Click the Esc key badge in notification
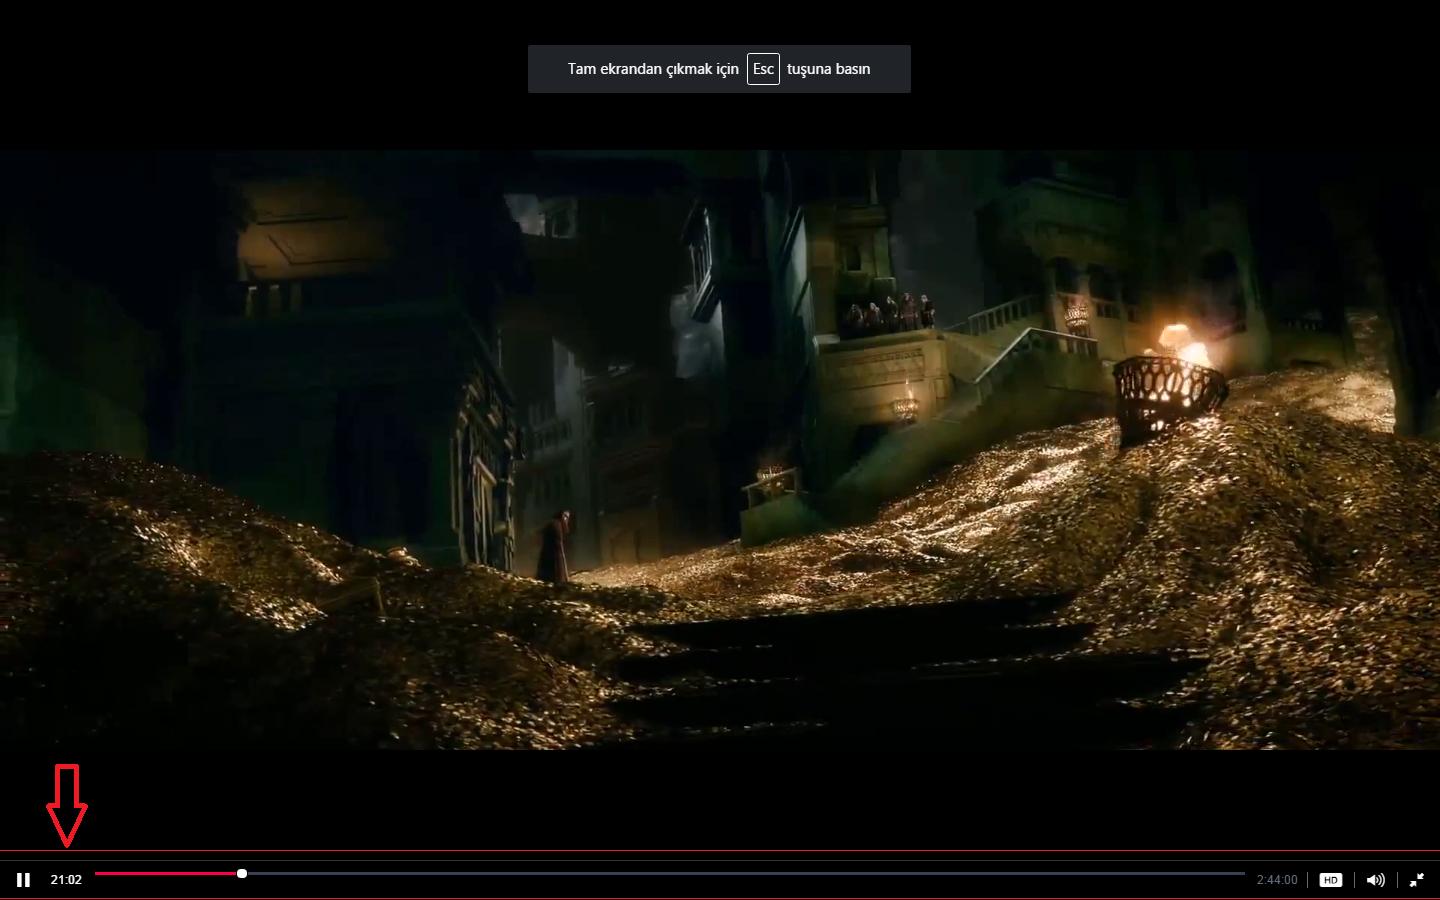1440x900 pixels. point(763,69)
